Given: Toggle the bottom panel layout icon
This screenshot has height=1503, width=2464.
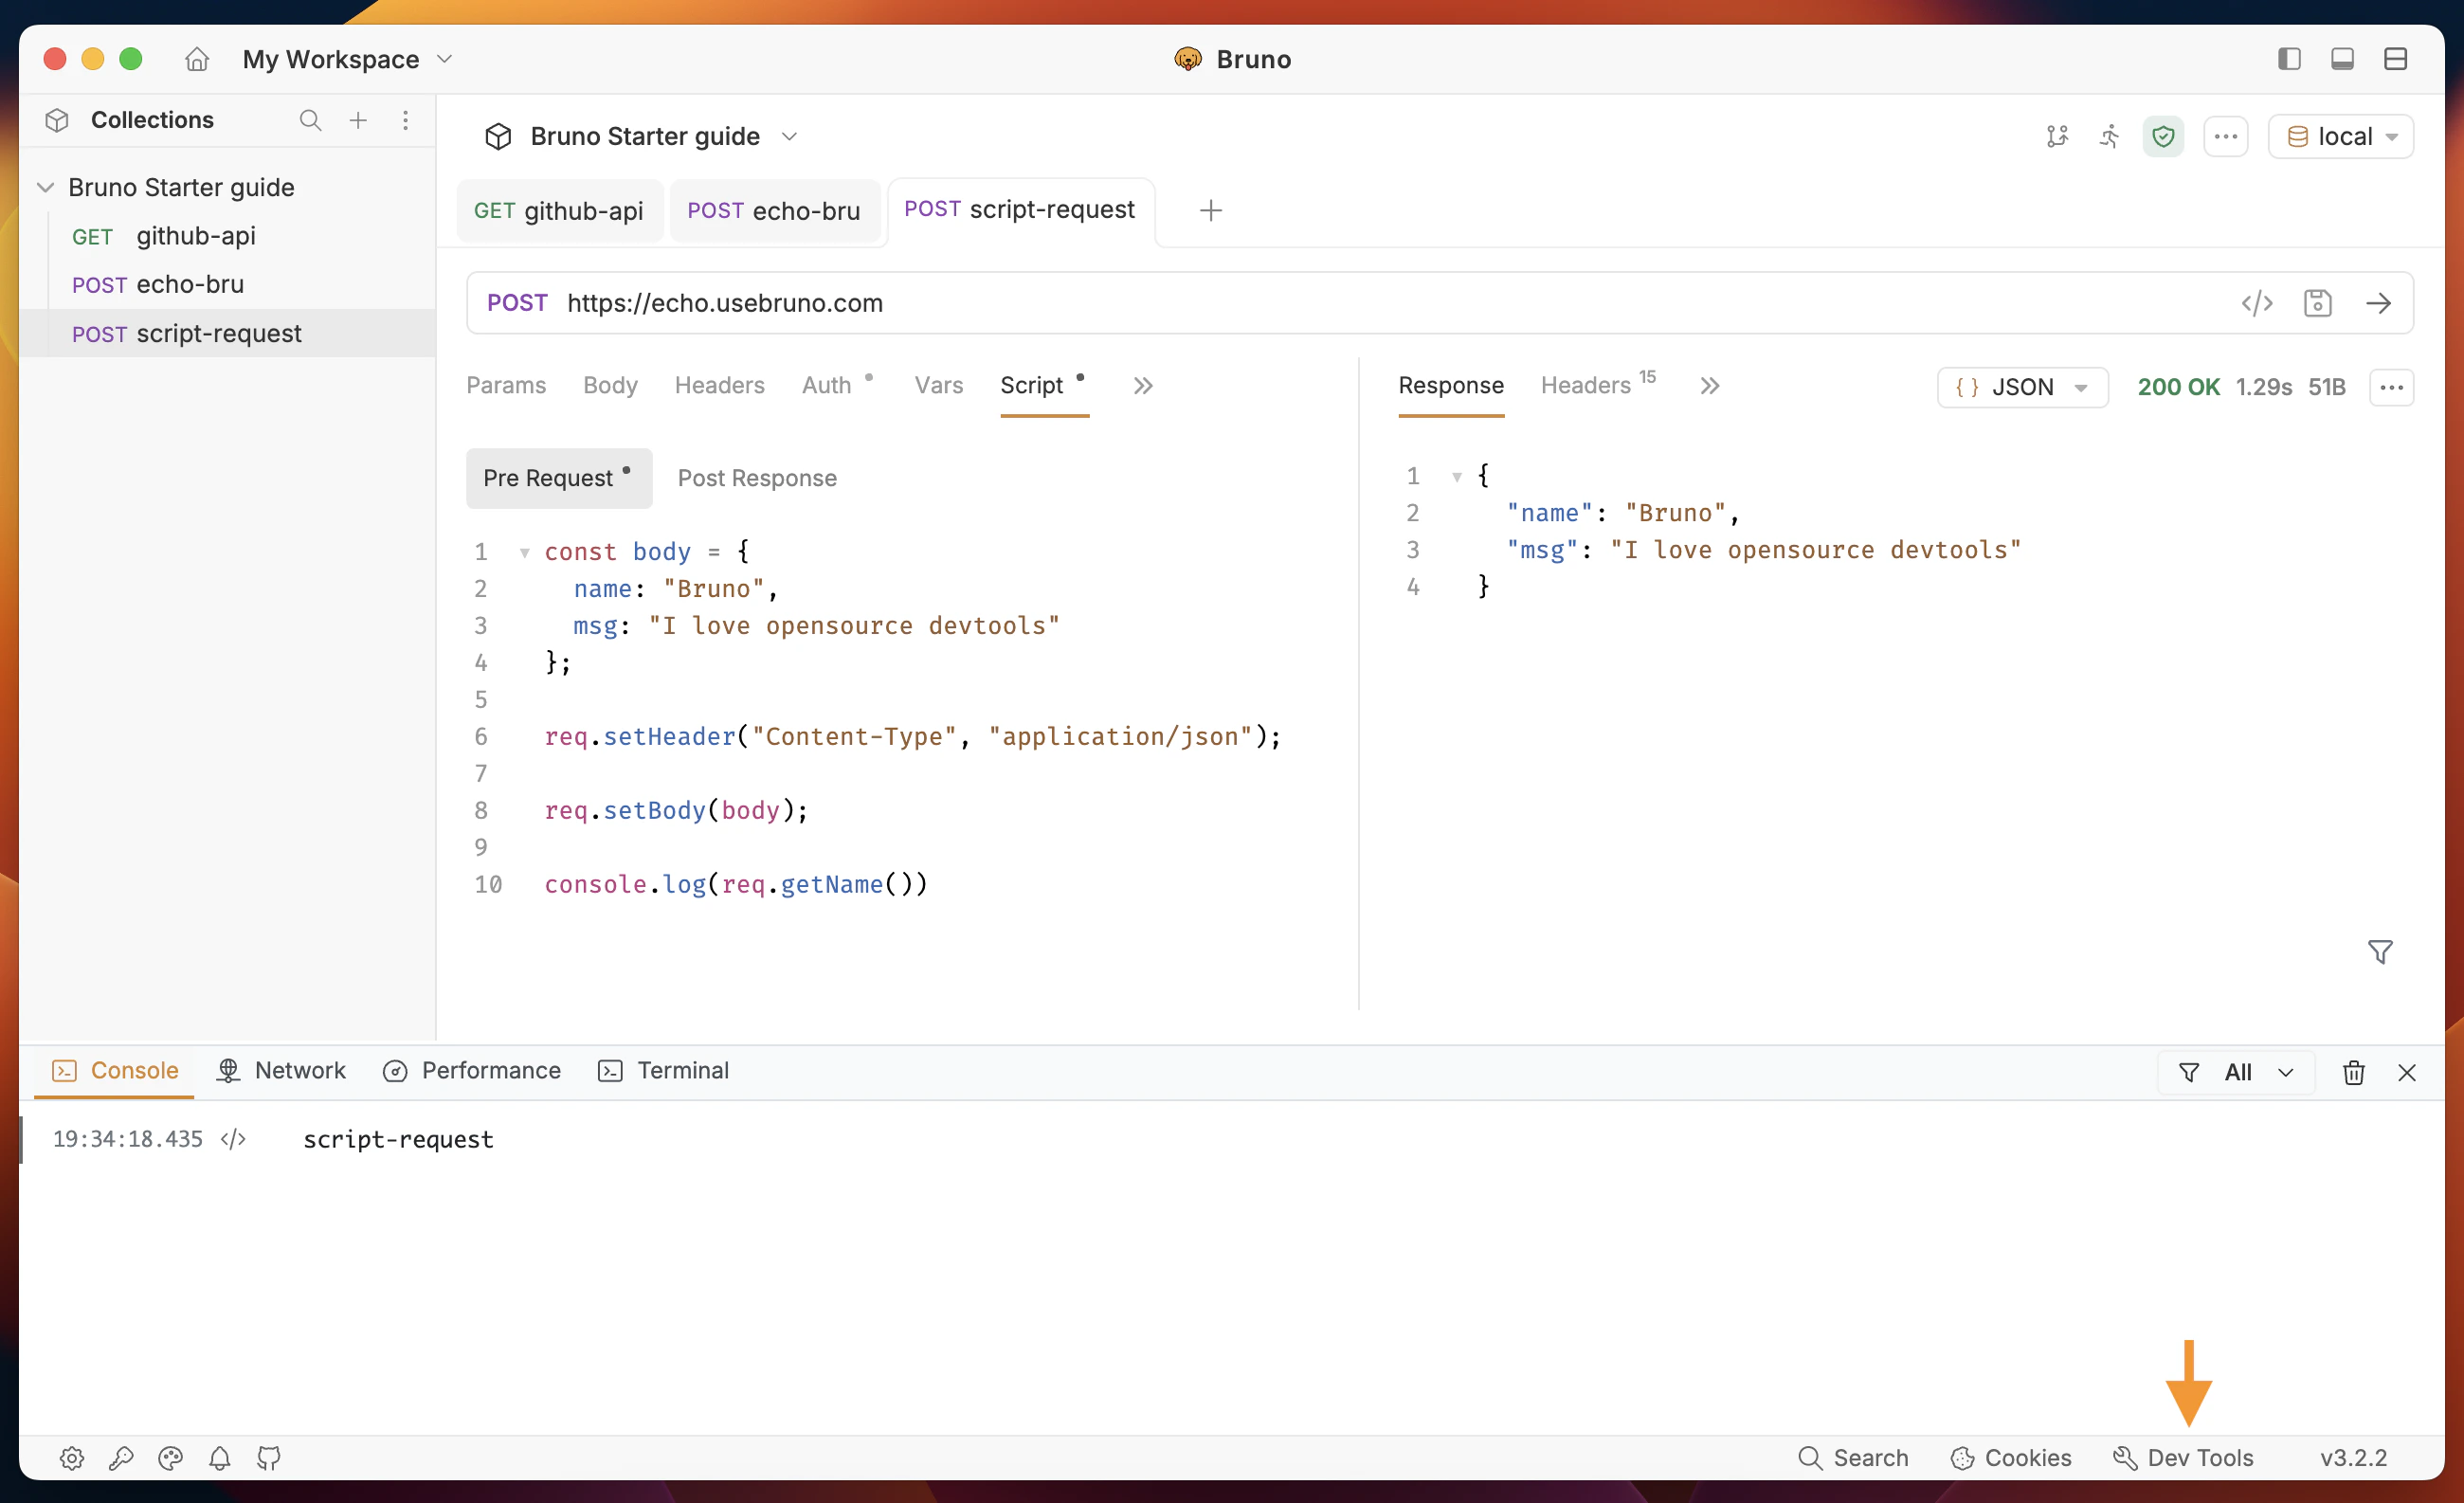Looking at the screenshot, I should click(2342, 59).
